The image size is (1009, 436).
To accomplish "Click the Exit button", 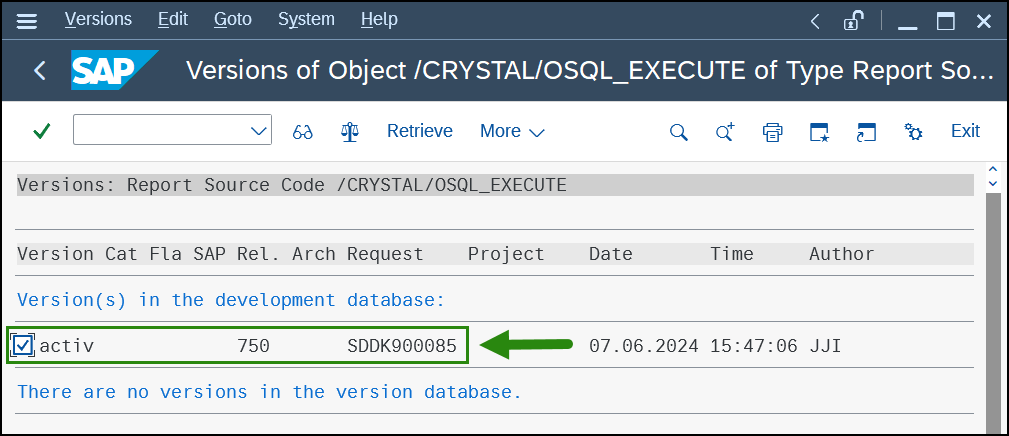I will (x=965, y=131).
